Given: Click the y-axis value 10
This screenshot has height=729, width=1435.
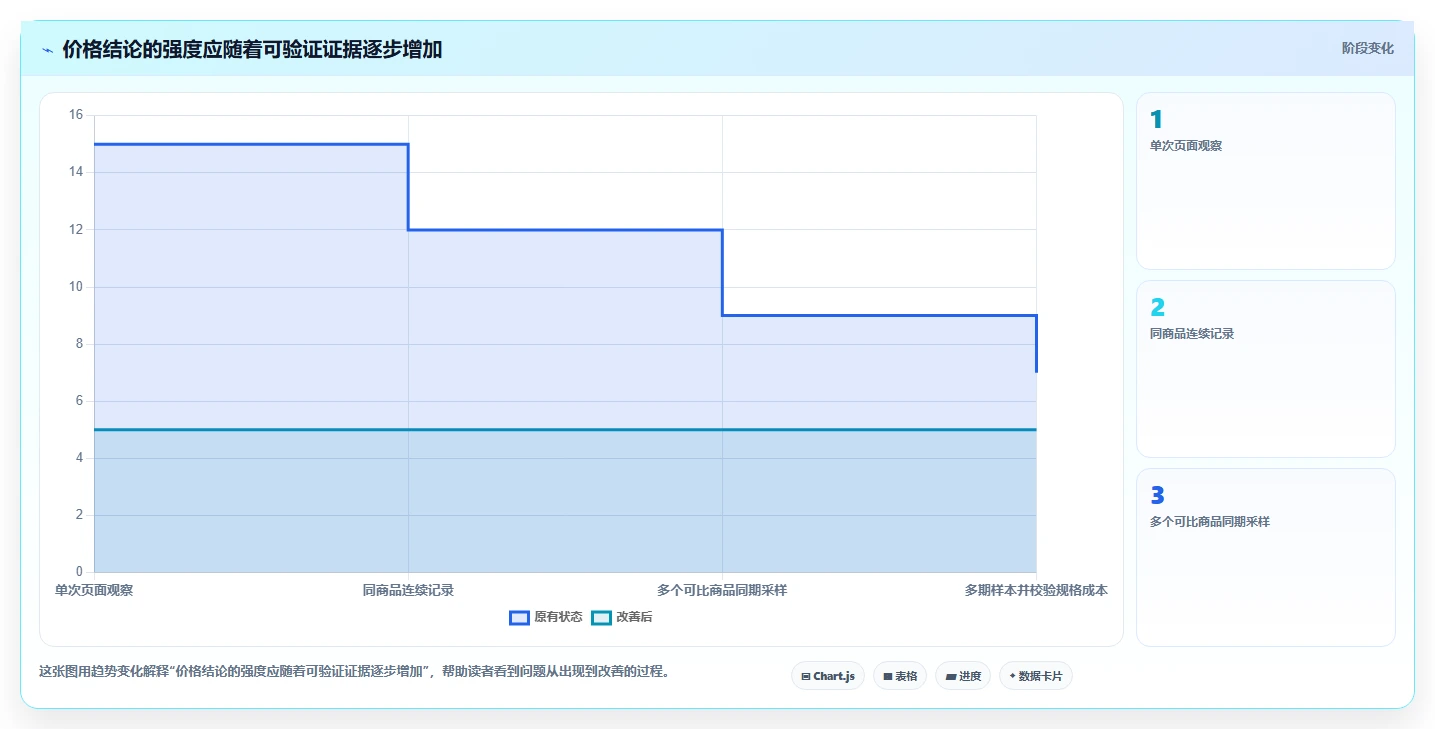Looking at the screenshot, I should coord(76,287).
